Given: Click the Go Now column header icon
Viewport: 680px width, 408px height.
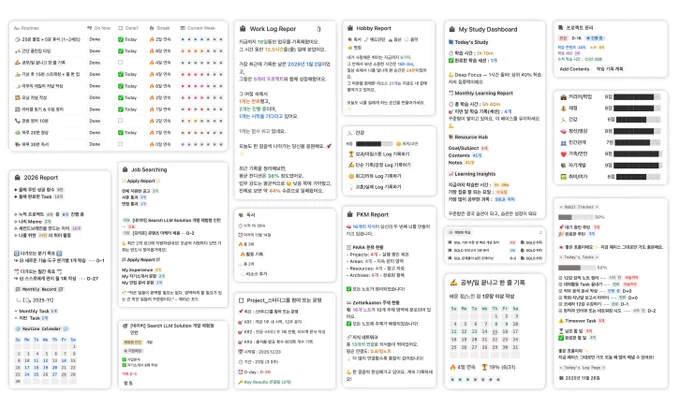Looking at the screenshot, I should point(90,28).
